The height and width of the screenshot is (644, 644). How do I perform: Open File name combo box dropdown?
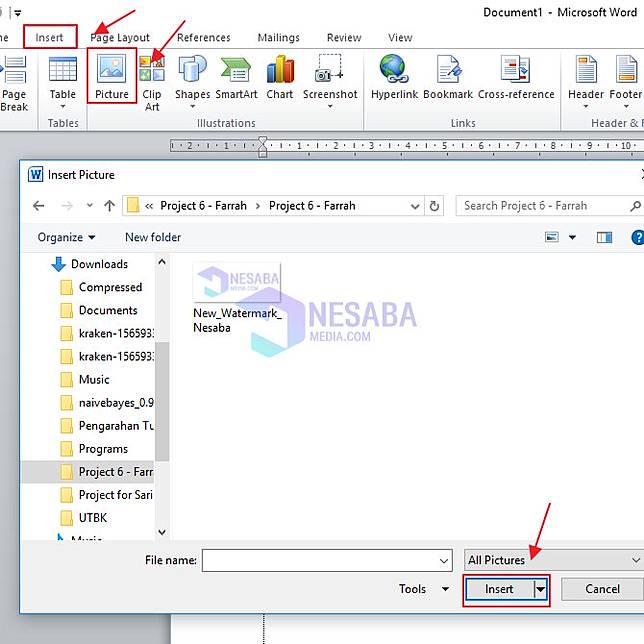[x=444, y=560]
